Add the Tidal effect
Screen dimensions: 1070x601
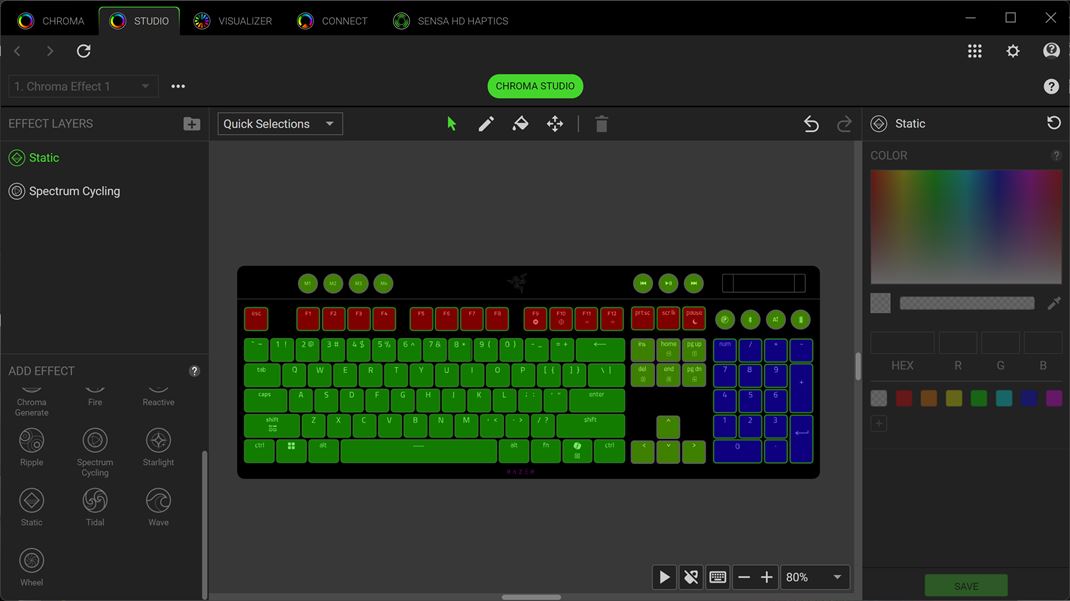[95, 507]
